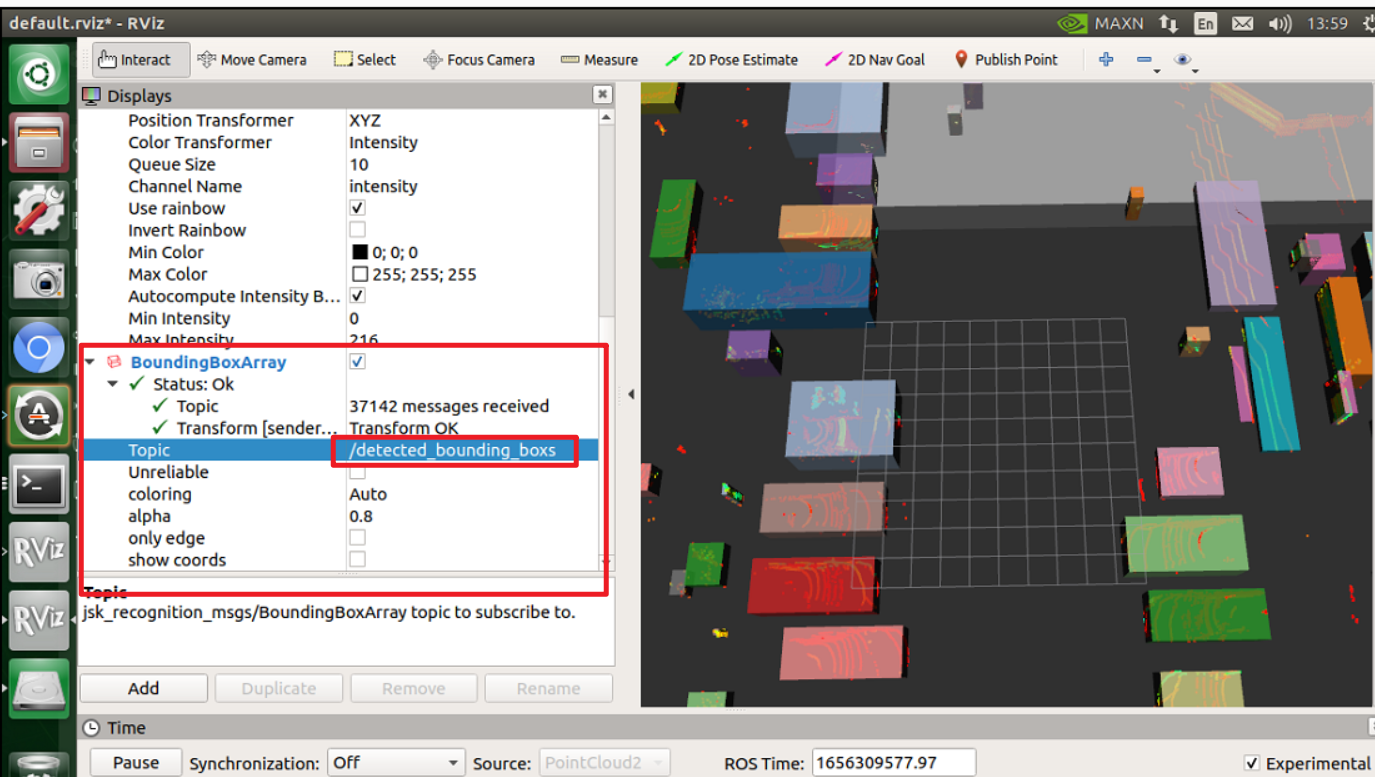Pause the simulation time playback
This screenshot has height=777, width=1375.
pos(135,762)
